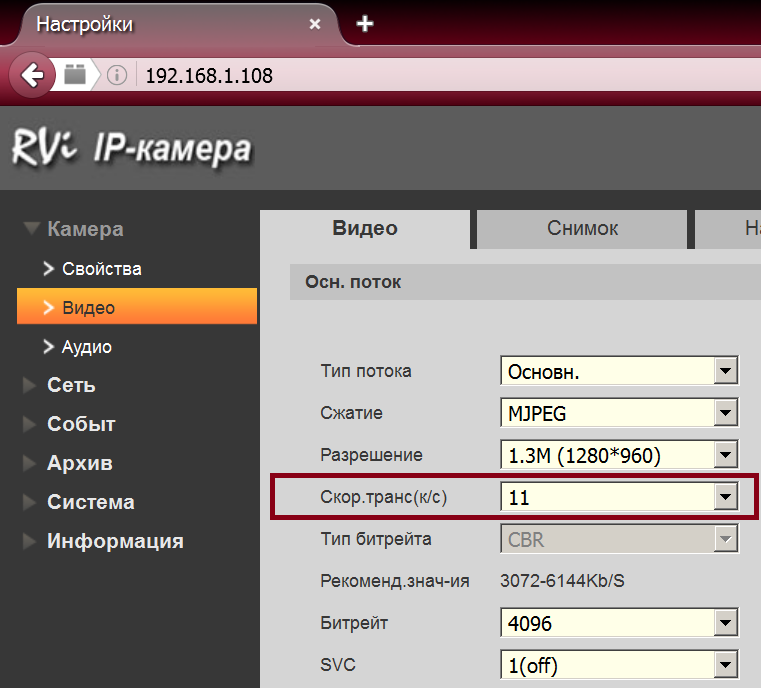The height and width of the screenshot is (688, 761).
Task: Open the Сжатие dropdown showing MJPEG
Action: [618, 413]
